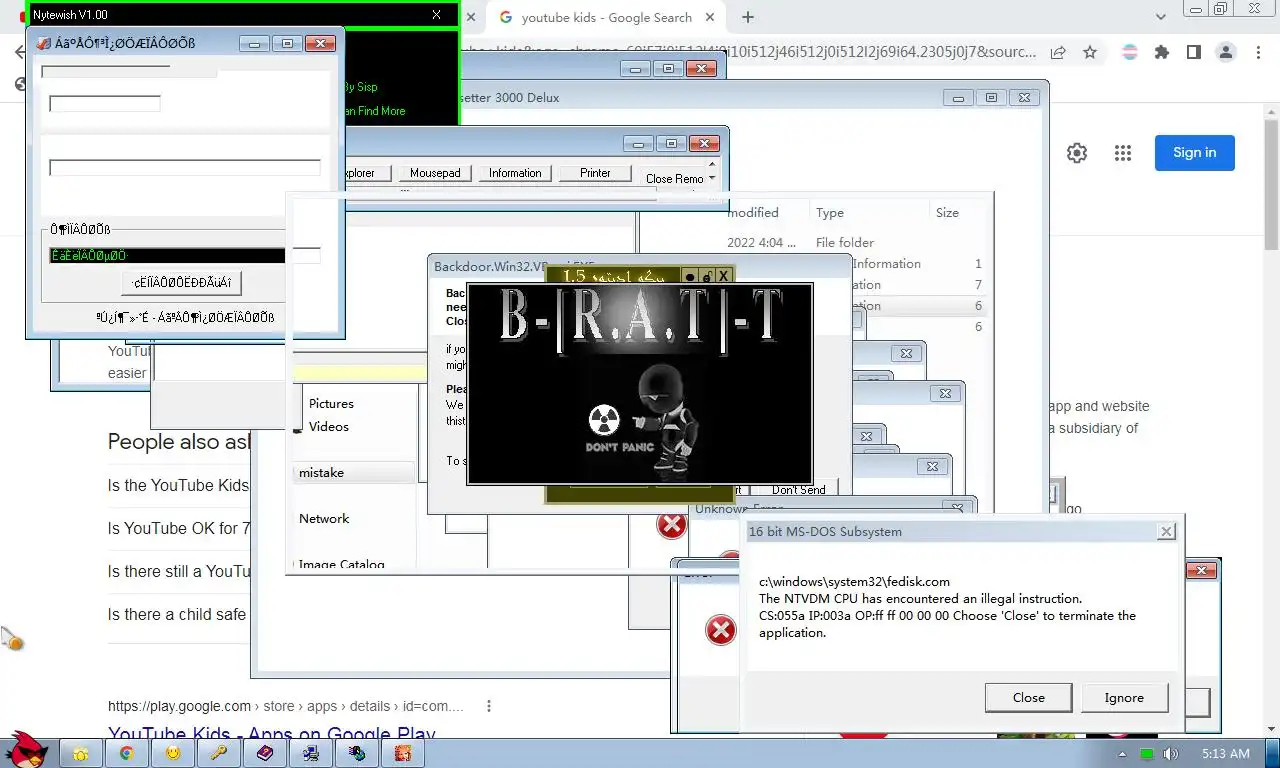The image size is (1280, 768).
Task: Open the purple help book taskbar icon
Action: pyautogui.click(x=265, y=753)
